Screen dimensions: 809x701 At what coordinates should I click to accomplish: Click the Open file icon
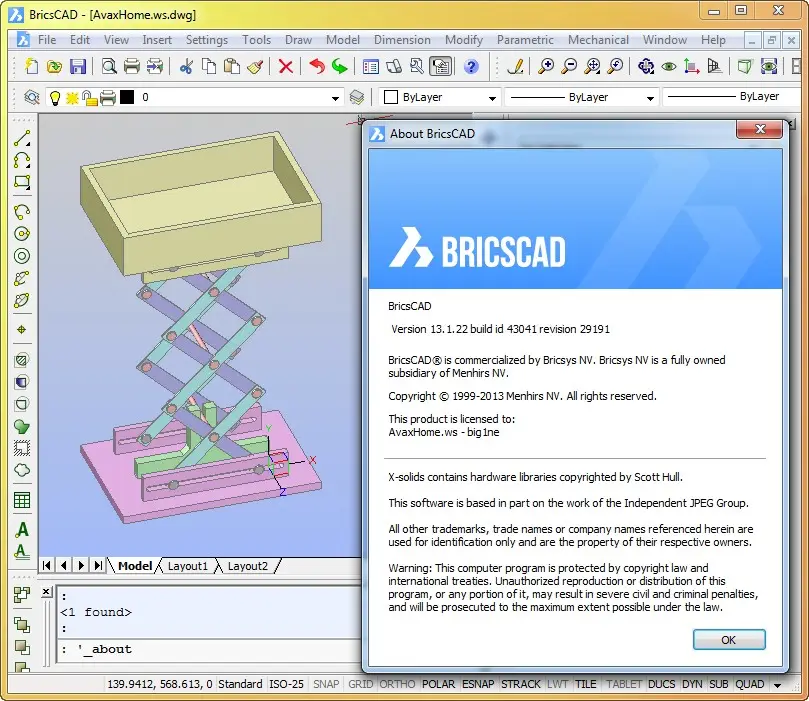click(54, 67)
